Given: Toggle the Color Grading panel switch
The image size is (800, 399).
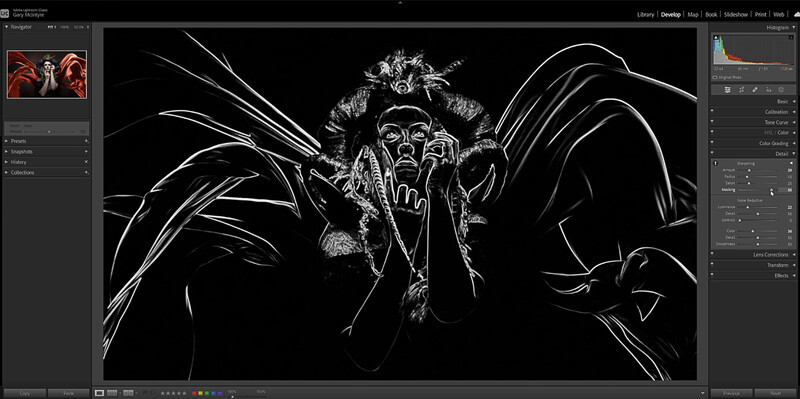Looking at the screenshot, I should tap(713, 143).
